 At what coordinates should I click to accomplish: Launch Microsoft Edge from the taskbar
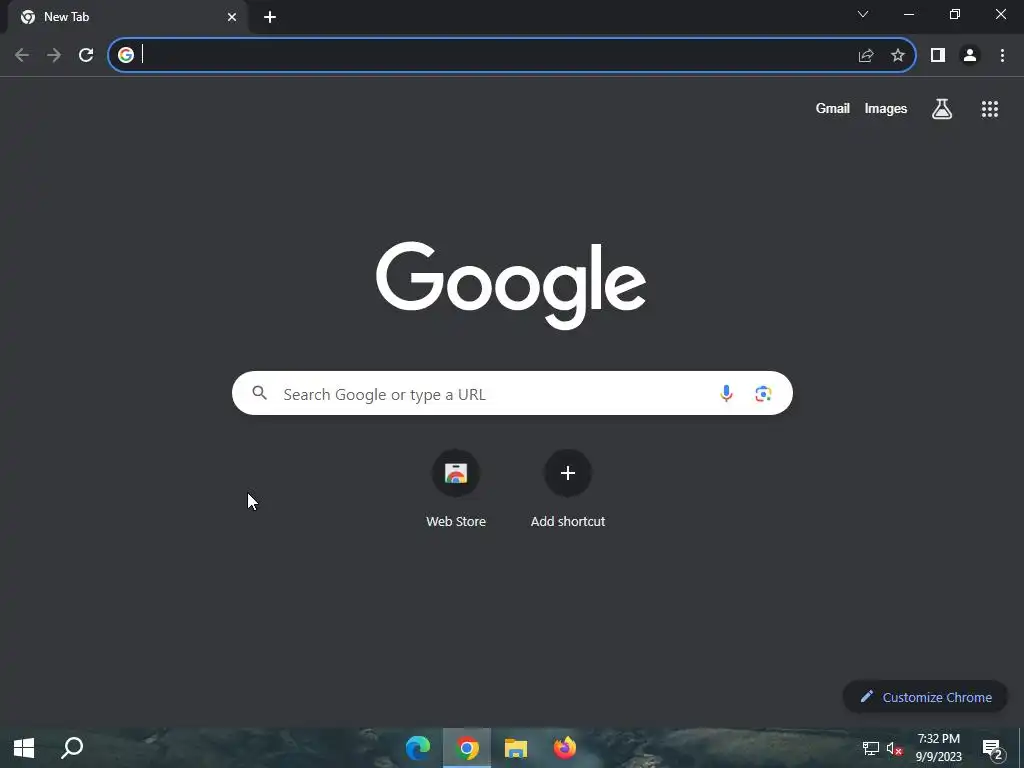point(418,748)
